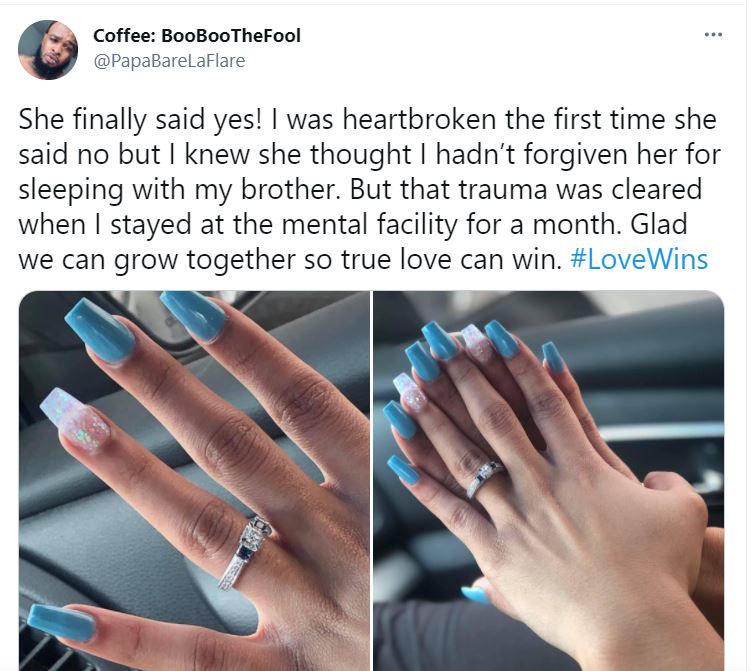Screen dimensions: 752x671
Task: Select the tweet text starting "She finally said yes"
Action: tap(369, 189)
